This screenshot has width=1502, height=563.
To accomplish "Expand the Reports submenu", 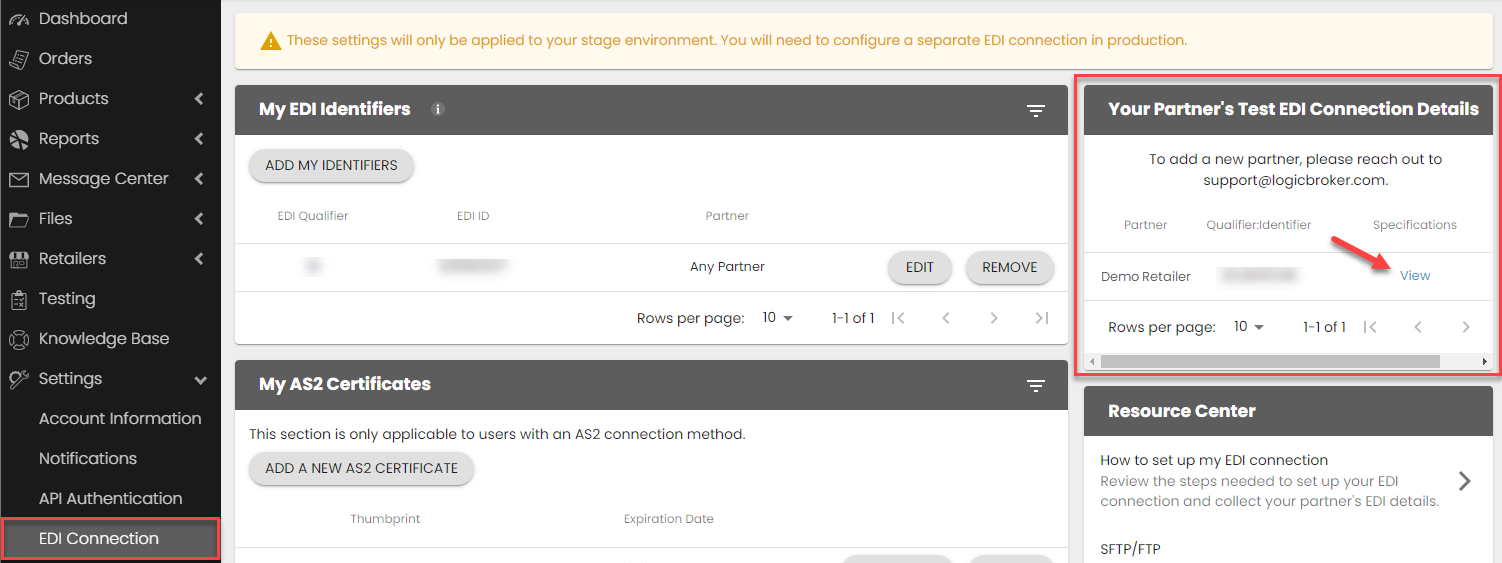I will pyautogui.click(x=199, y=139).
